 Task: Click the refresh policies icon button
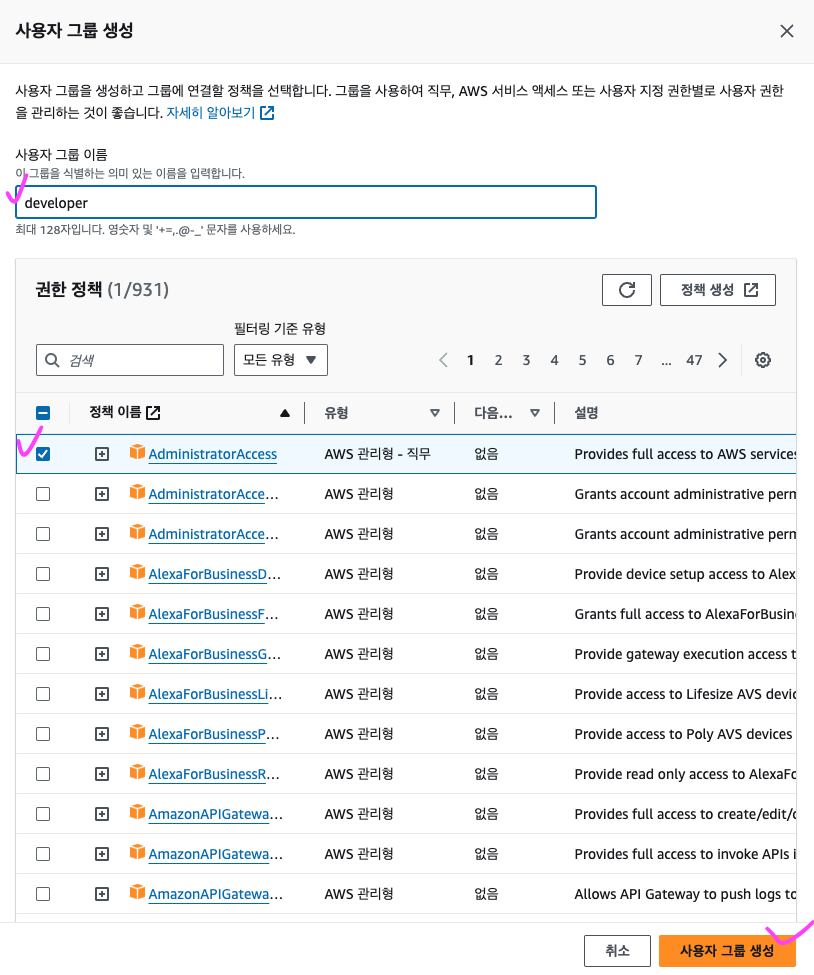click(x=626, y=290)
